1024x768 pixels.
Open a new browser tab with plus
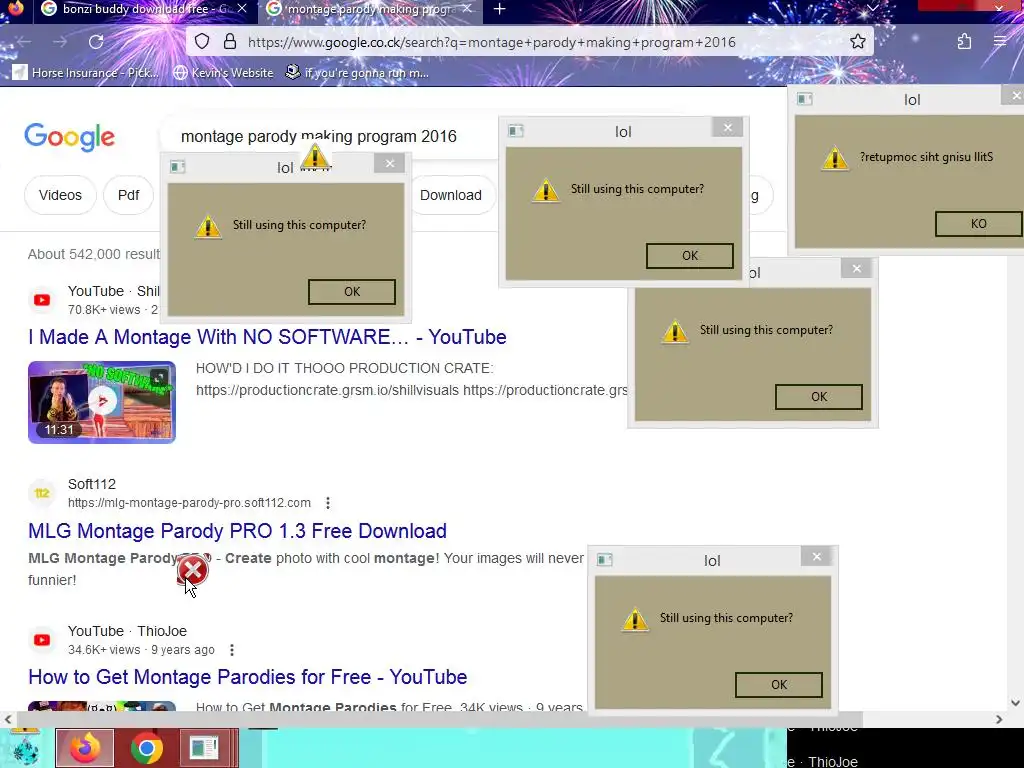click(500, 9)
